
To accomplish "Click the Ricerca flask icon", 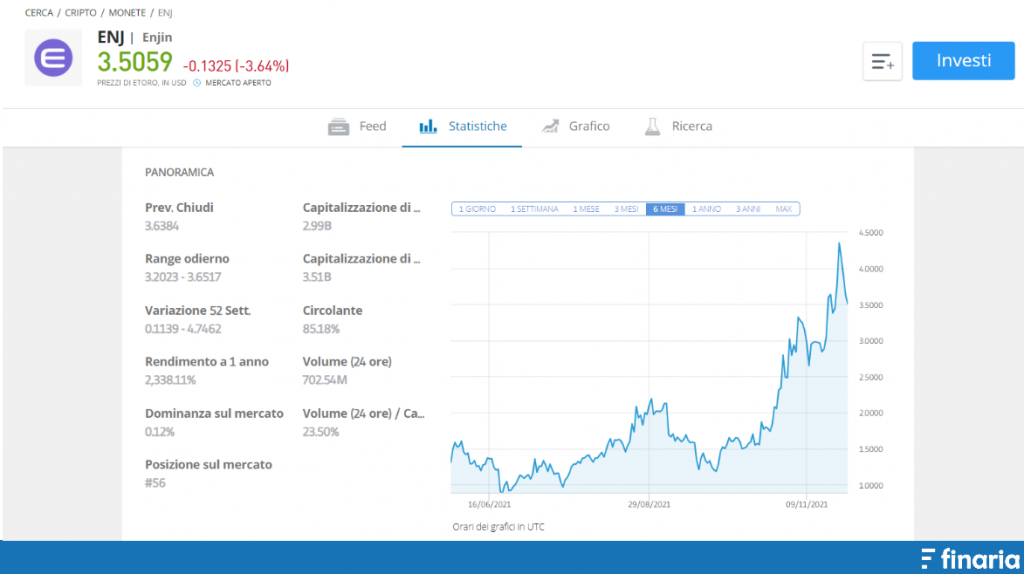I will point(652,127).
